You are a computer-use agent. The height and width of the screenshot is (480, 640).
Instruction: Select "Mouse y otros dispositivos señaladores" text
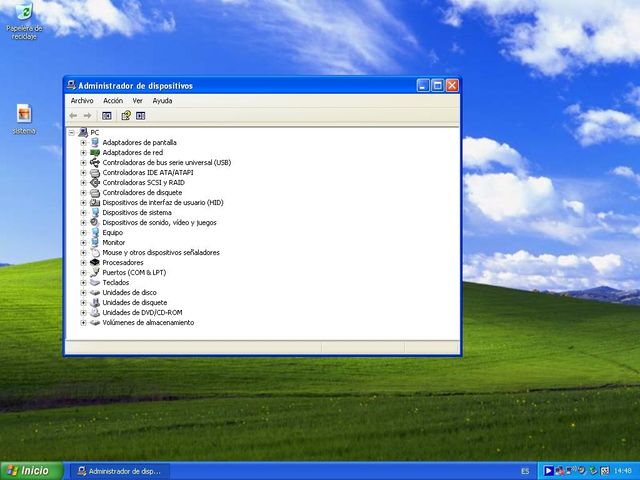pyautogui.click(x=161, y=253)
